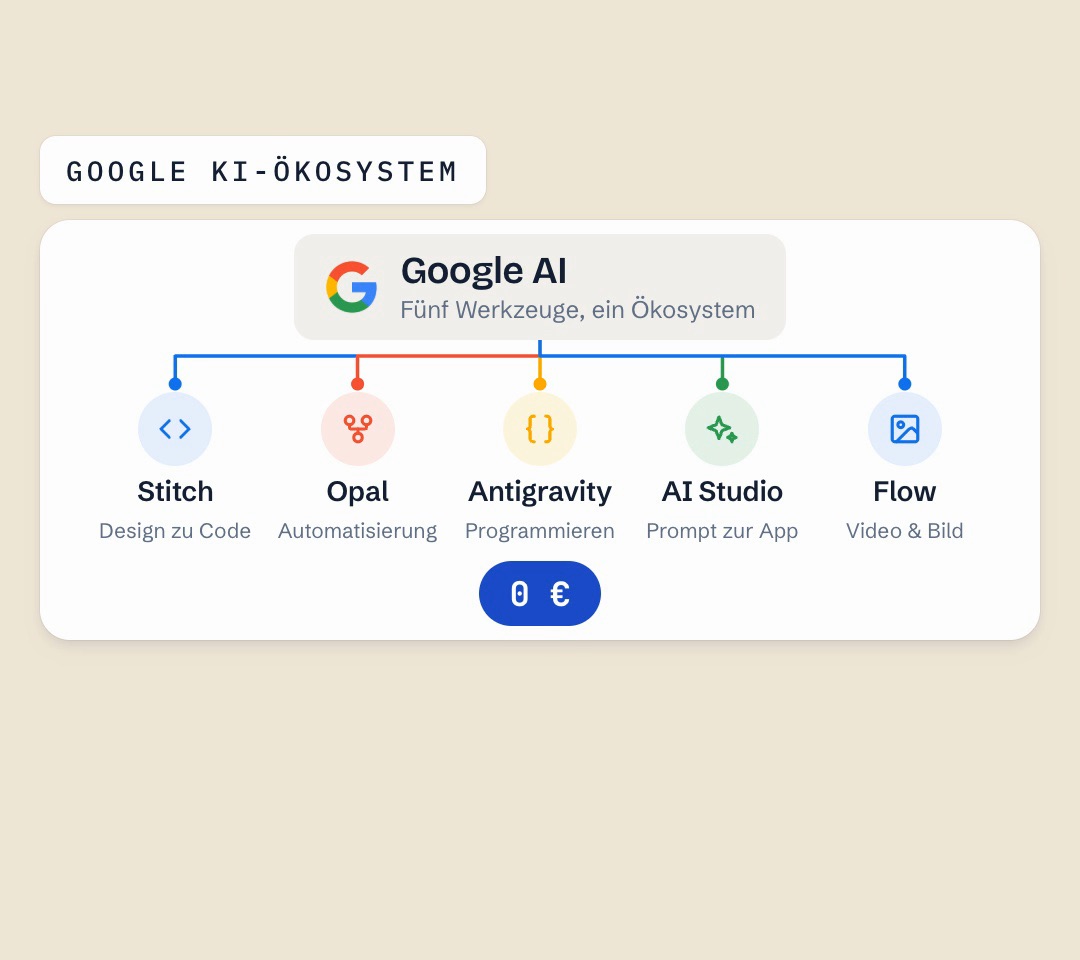The image size is (1080, 960).
Task: Click the Stitch code brackets icon
Action: (x=175, y=429)
